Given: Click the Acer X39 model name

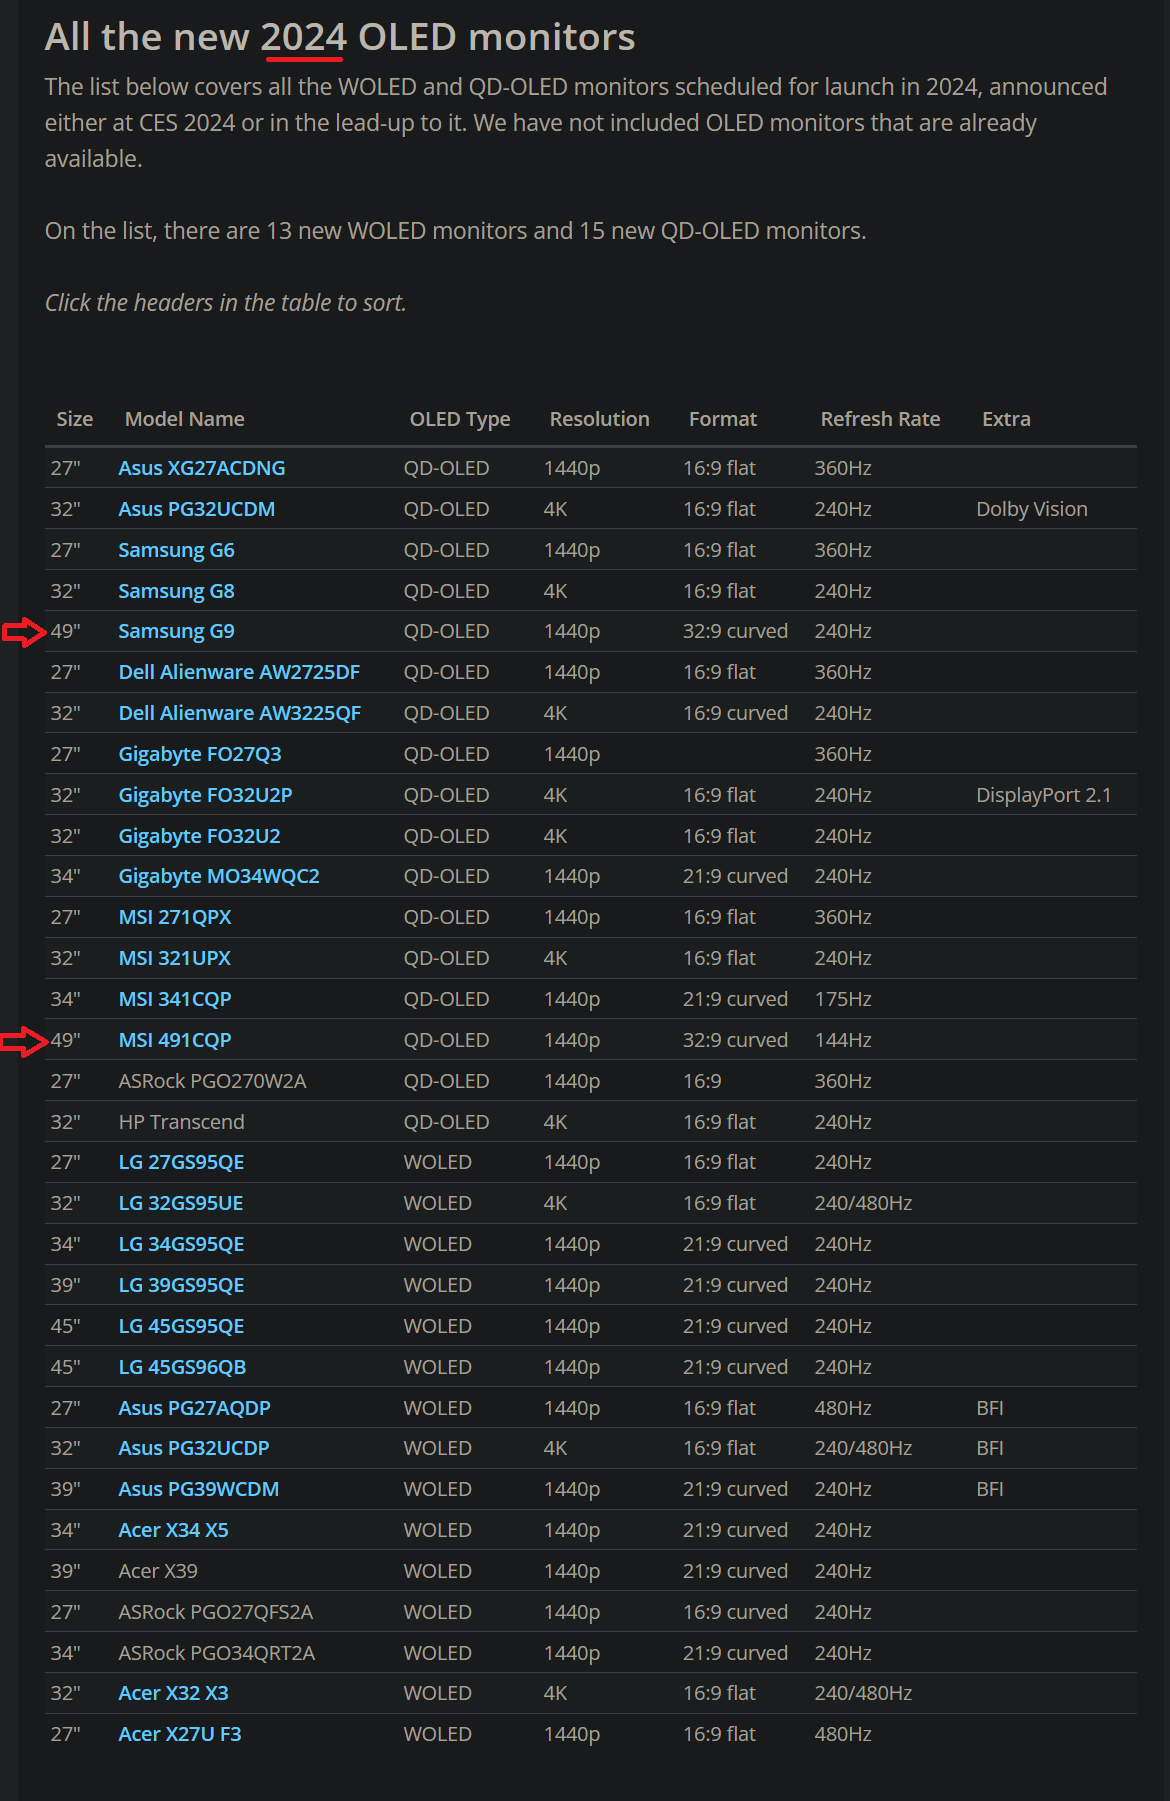Looking at the screenshot, I should pyautogui.click(x=158, y=1571).
